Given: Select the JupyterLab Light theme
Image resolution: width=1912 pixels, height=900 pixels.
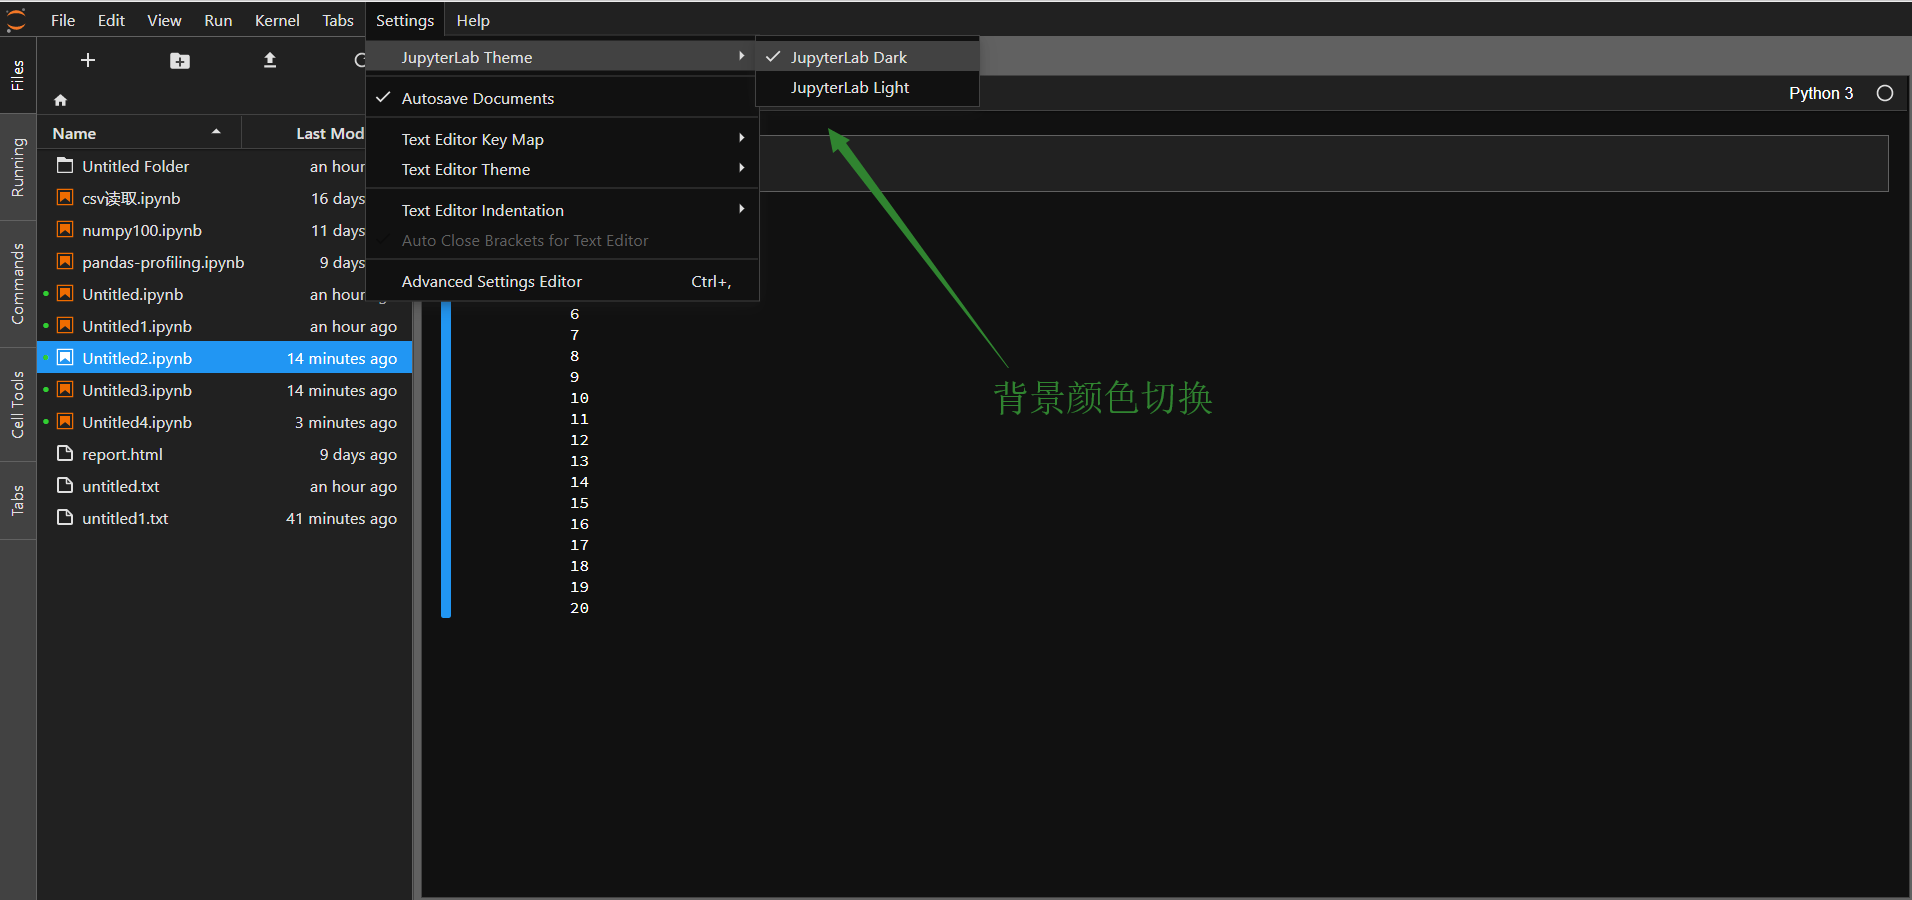Looking at the screenshot, I should pyautogui.click(x=867, y=87).
